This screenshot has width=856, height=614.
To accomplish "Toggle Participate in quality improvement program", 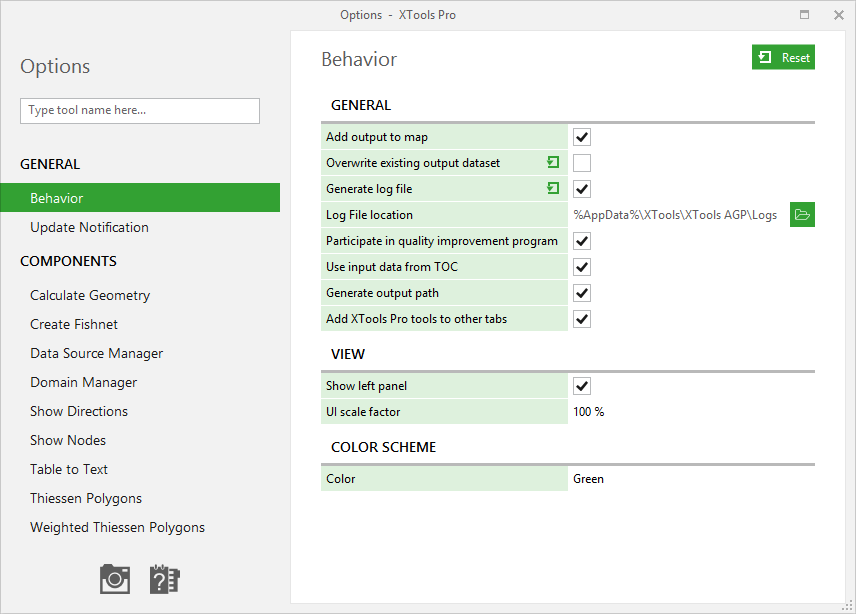I will tap(582, 241).
